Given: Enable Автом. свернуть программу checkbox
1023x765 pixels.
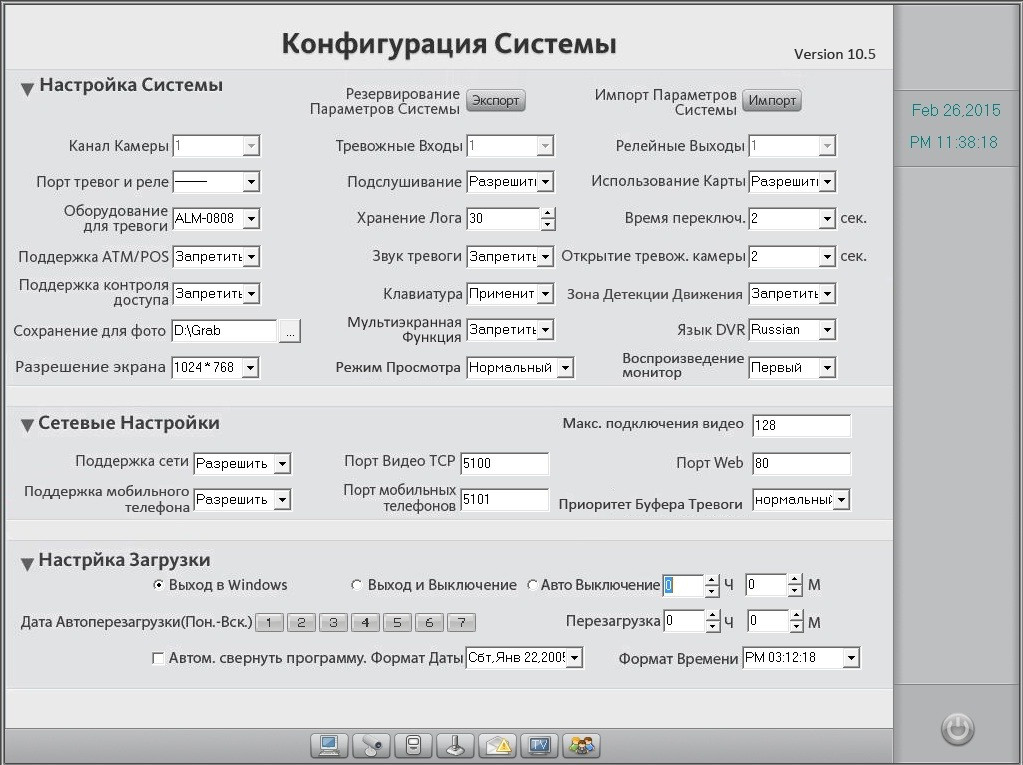Looking at the screenshot, I should click(x=158, y=658).
